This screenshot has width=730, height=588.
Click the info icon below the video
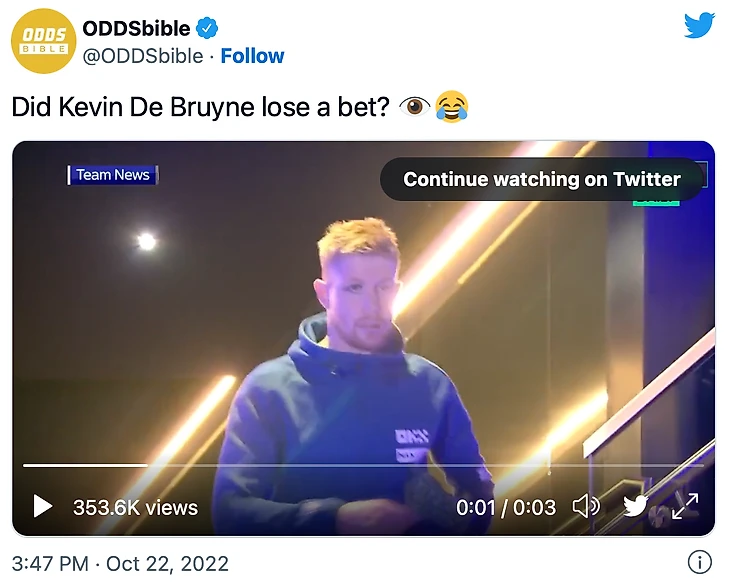click(701, 563)
